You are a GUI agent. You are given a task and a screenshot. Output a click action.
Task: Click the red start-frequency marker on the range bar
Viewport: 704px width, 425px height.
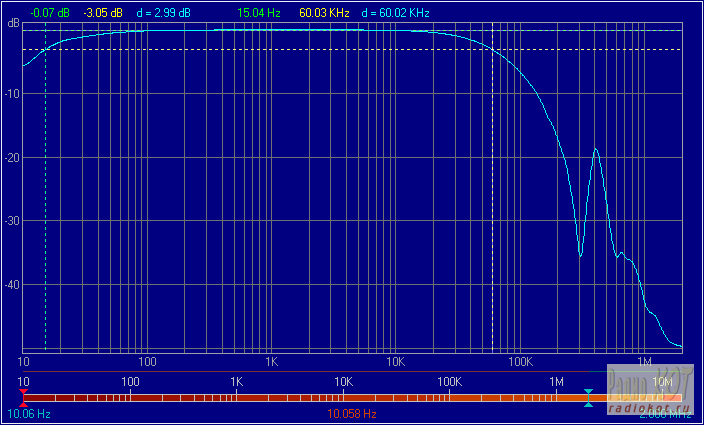[x=23, y=398]
